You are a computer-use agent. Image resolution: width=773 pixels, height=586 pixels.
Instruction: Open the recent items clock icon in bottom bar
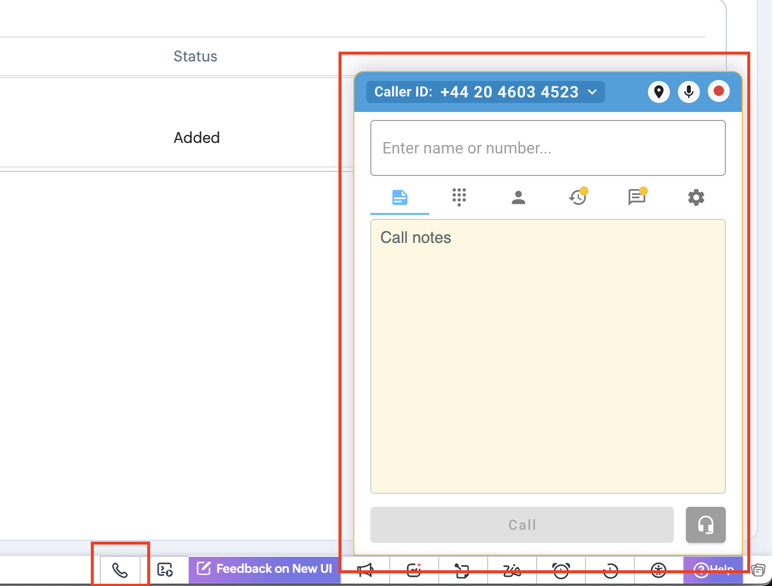[610, 571]
